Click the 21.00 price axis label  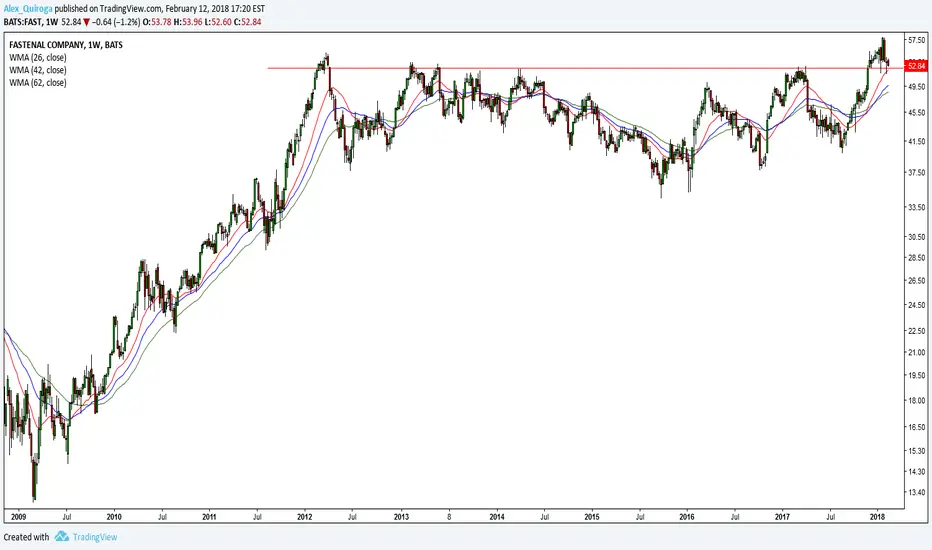(917, 352)
